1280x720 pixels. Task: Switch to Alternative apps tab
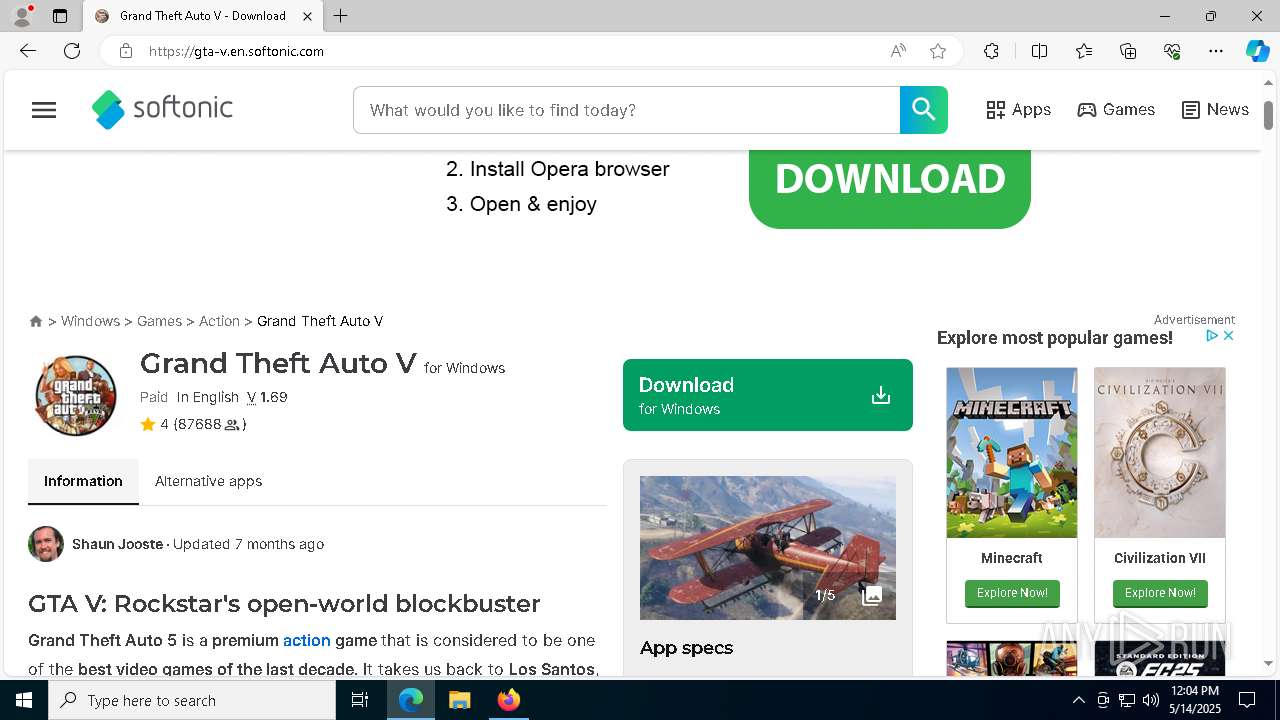click(x=208, y=481)
